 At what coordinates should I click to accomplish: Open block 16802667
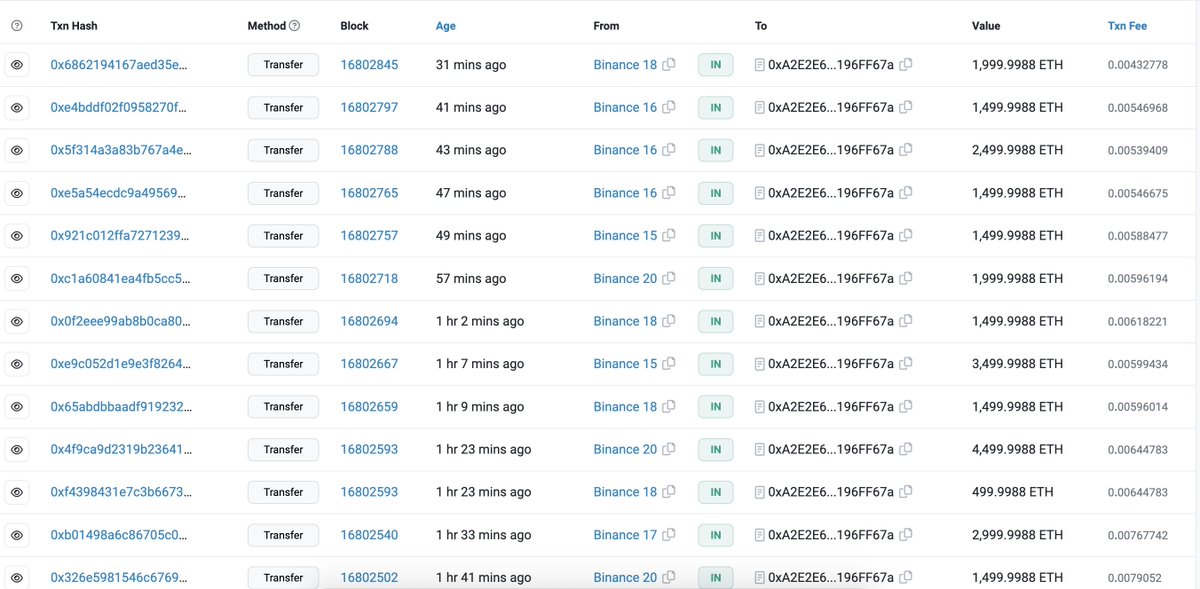[369, 364]
